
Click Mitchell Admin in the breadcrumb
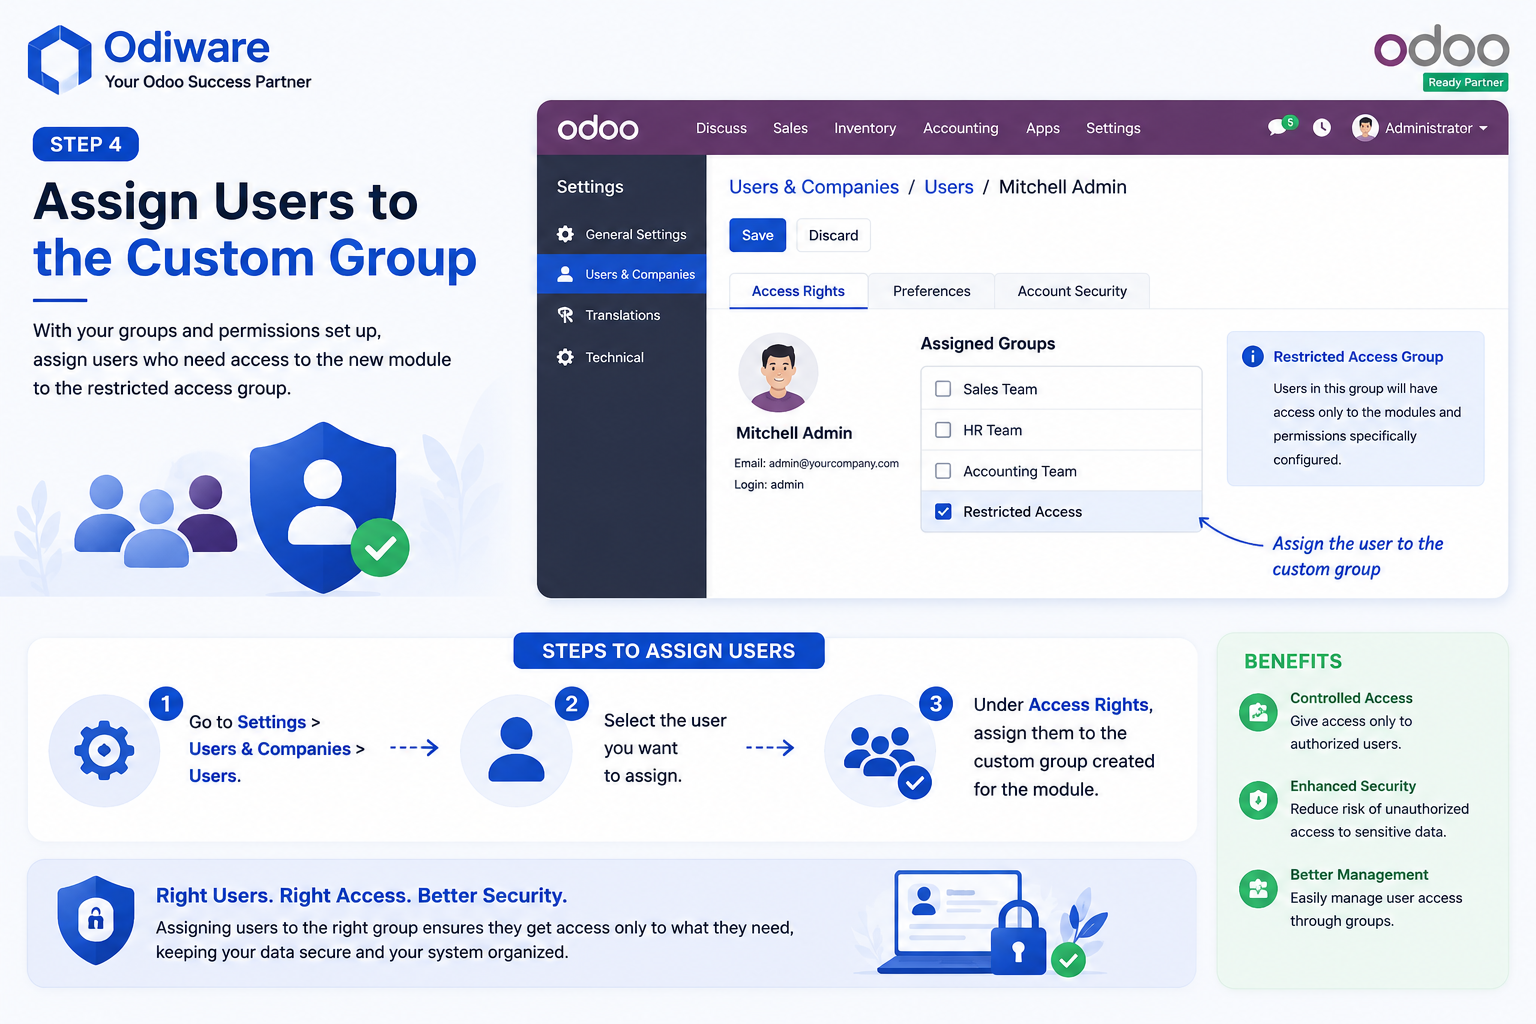(1062, 187)
